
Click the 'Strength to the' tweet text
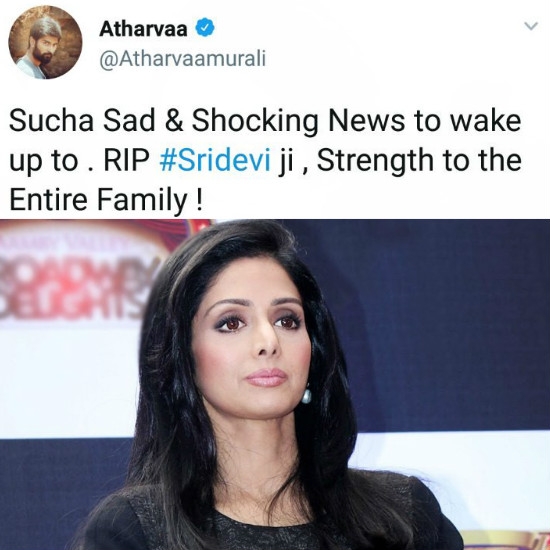[x=419, y=161]
